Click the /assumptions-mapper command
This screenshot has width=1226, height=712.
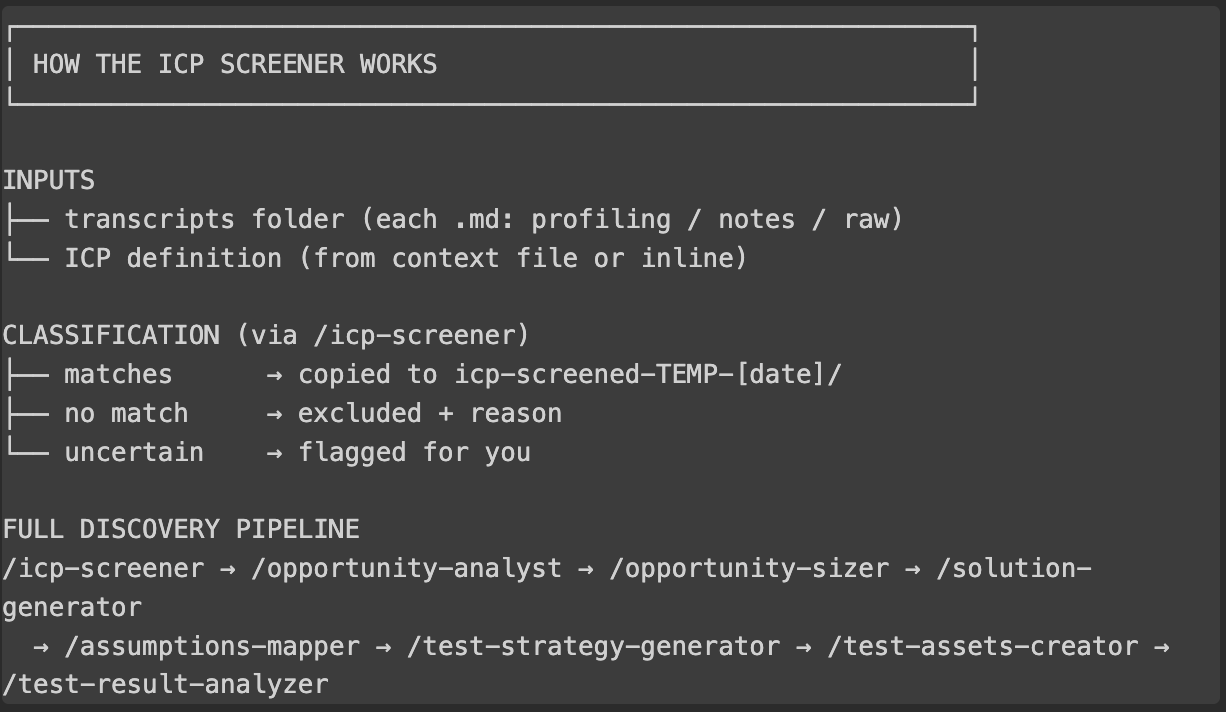click(x=212, y=646)
